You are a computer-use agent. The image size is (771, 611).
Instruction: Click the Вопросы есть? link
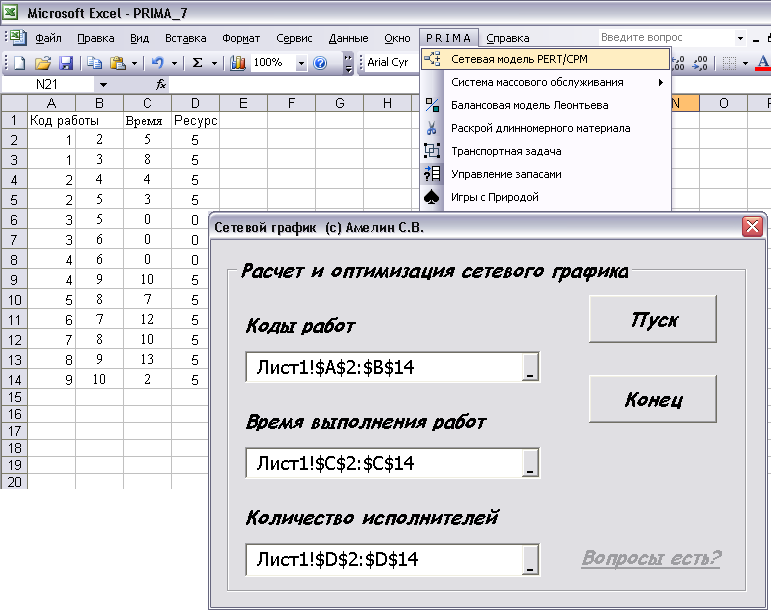pyautogui.click(x=651, y=558)
